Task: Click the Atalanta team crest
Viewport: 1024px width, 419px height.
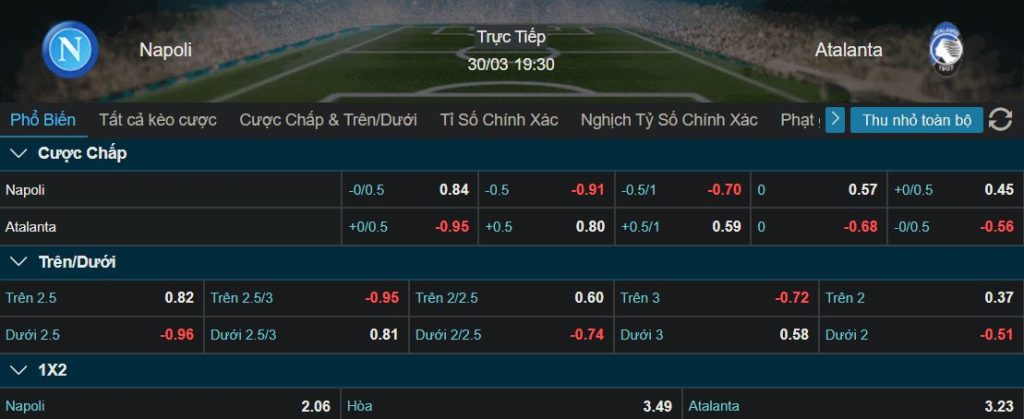Action: point(944,50)
